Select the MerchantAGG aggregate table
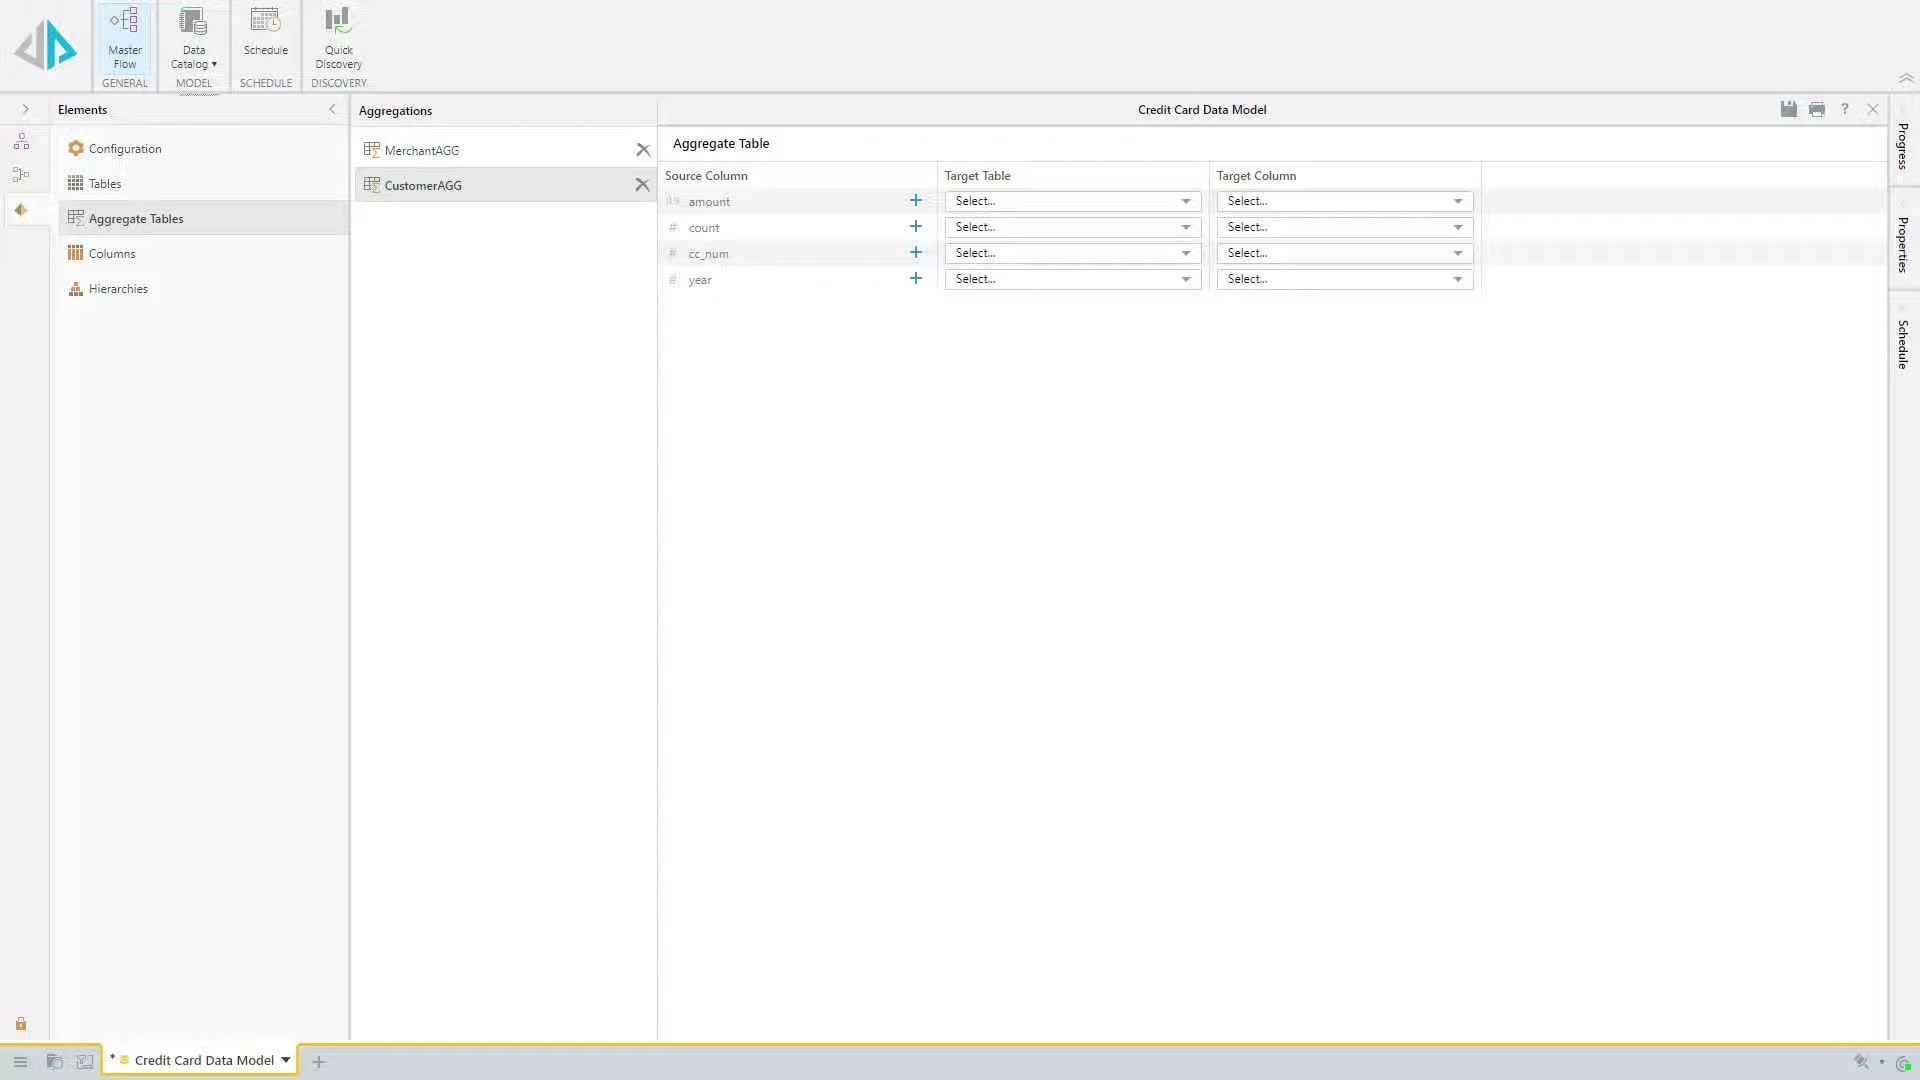 click(x=422, y=151)
